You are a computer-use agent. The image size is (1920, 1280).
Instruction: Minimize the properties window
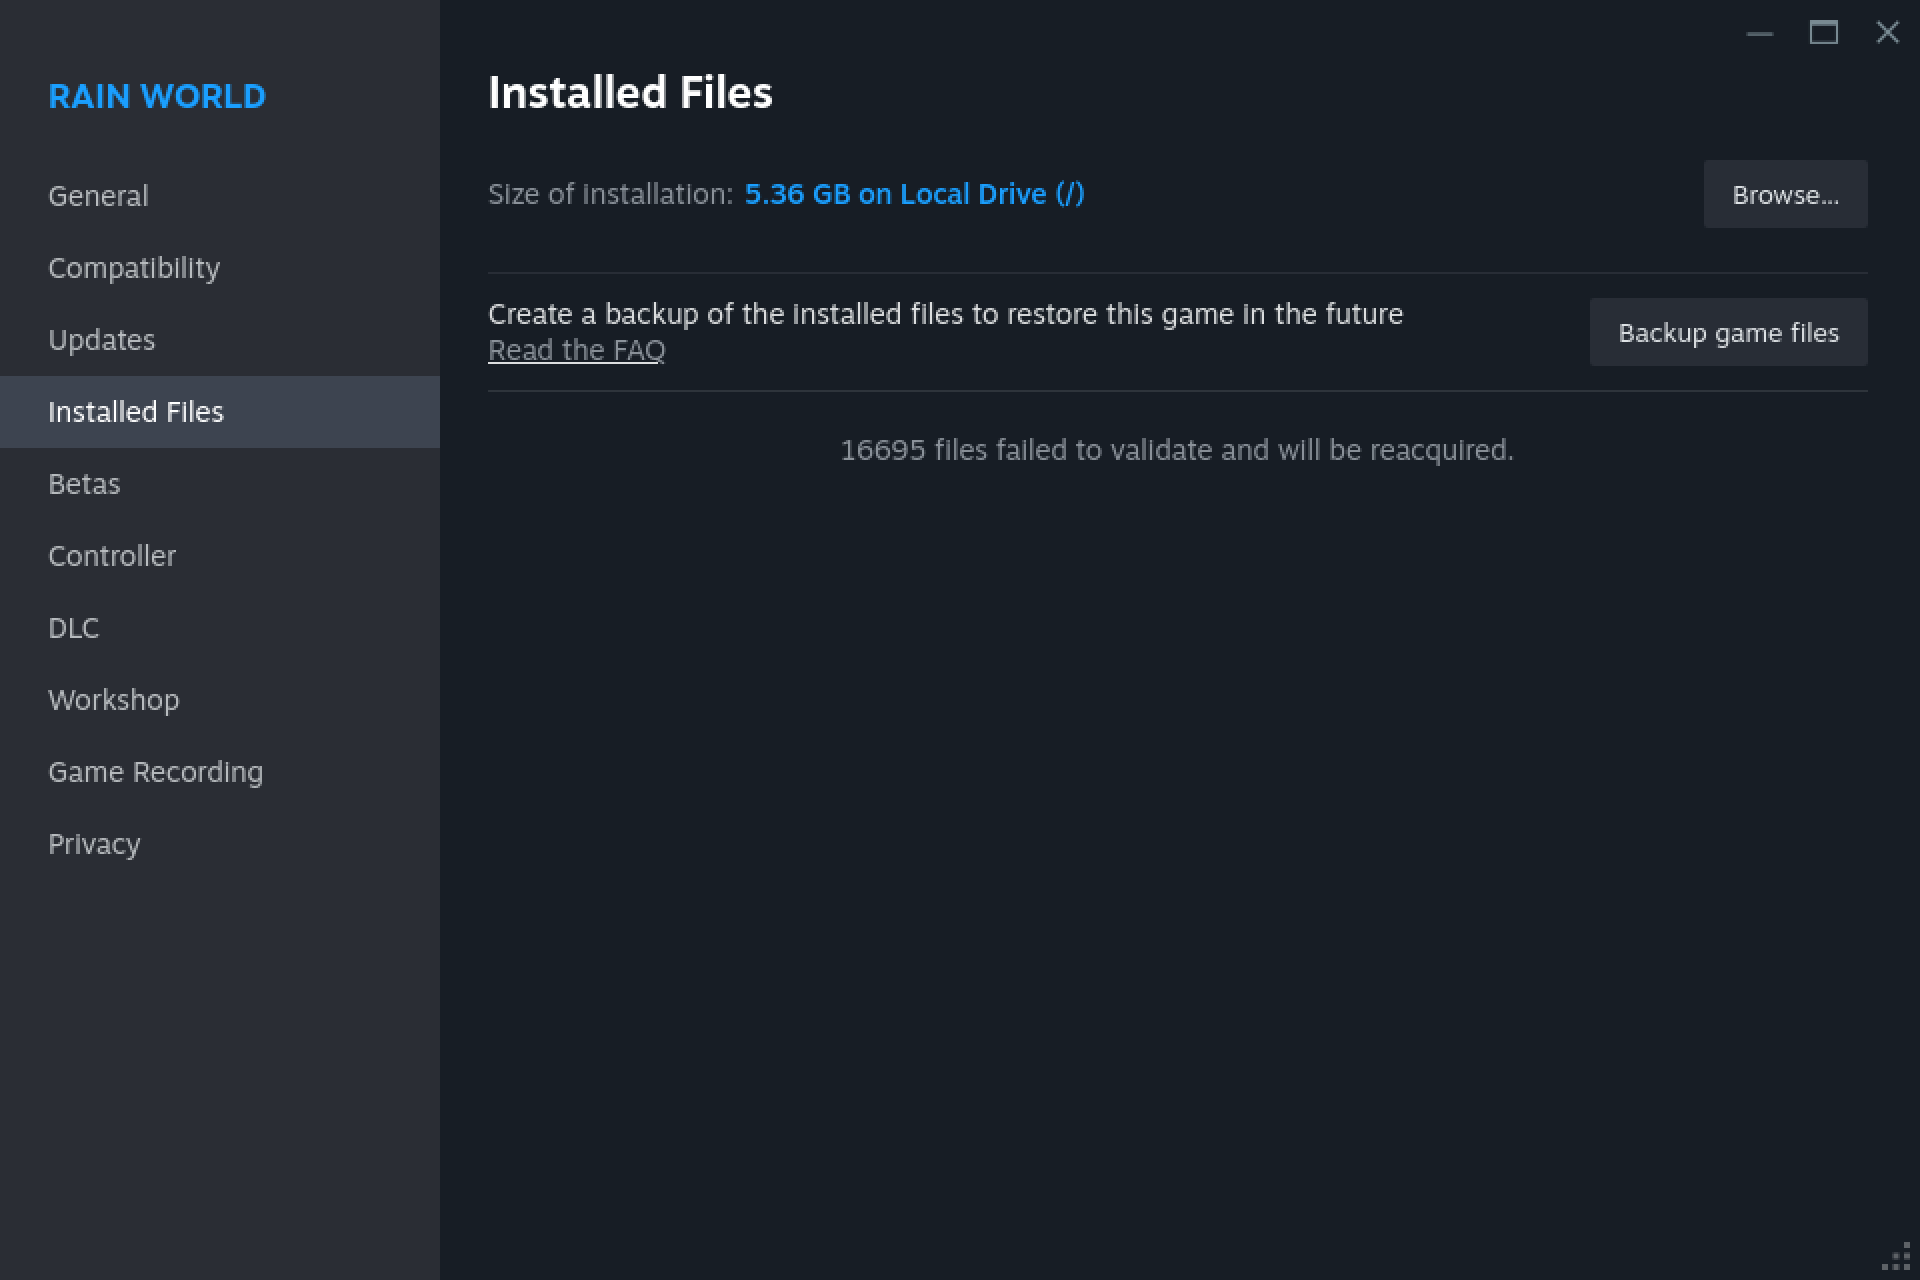[1759, 33]
